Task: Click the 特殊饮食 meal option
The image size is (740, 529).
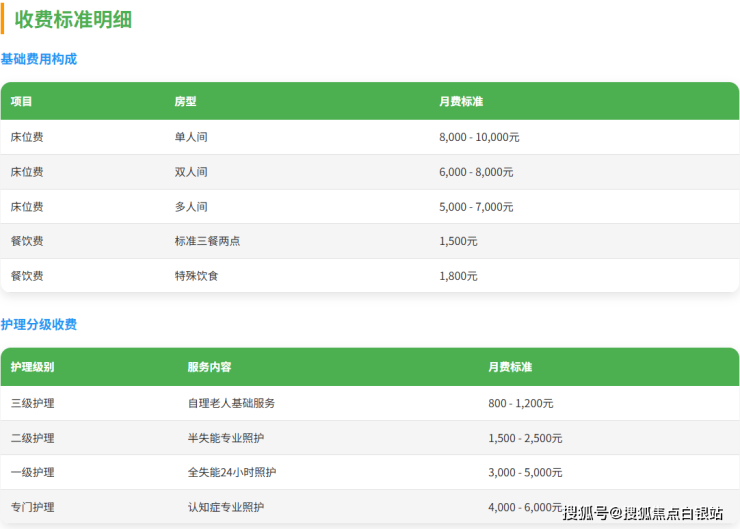Action: [x=196, y=276]
